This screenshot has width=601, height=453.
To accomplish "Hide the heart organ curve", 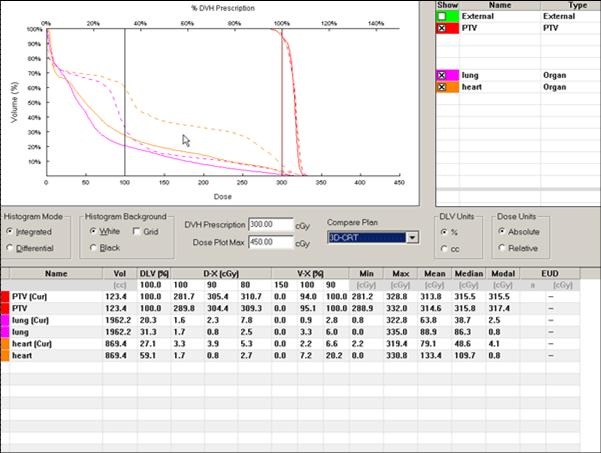I will [441, 87].
